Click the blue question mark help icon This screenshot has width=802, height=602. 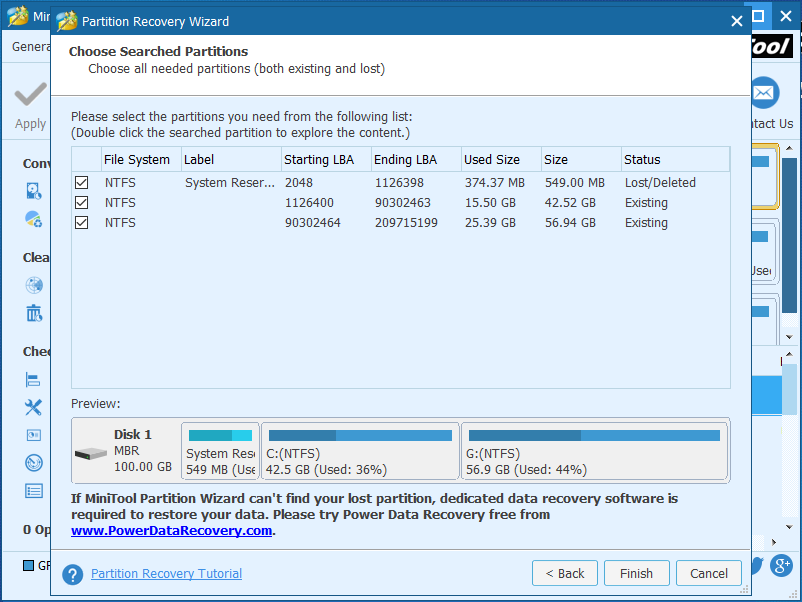73,574
